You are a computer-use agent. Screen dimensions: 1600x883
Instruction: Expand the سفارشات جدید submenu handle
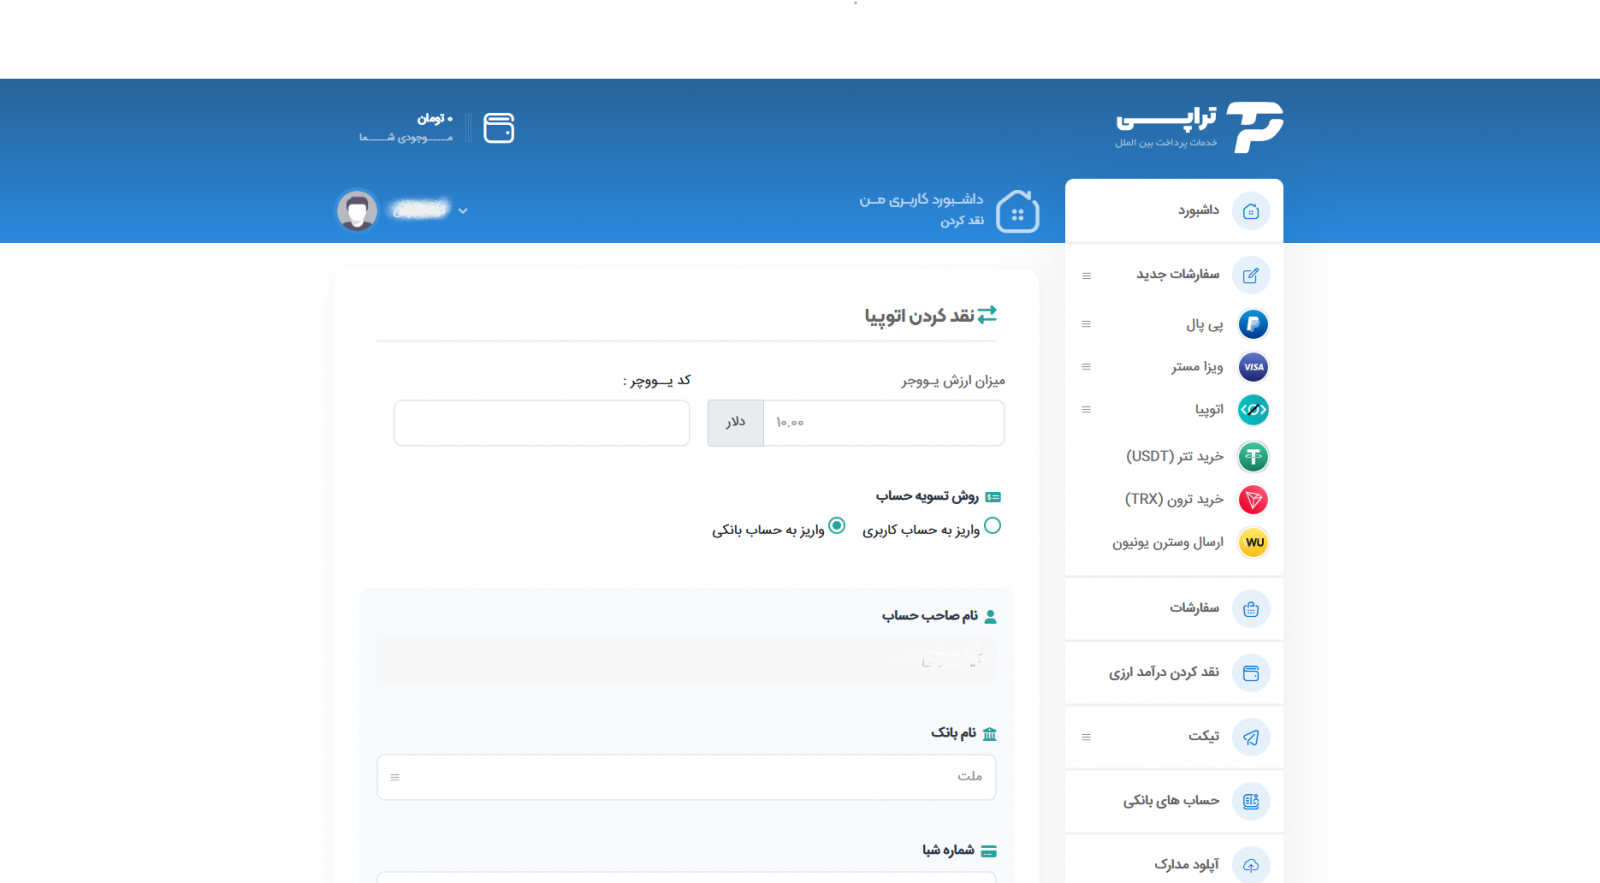1086,276
